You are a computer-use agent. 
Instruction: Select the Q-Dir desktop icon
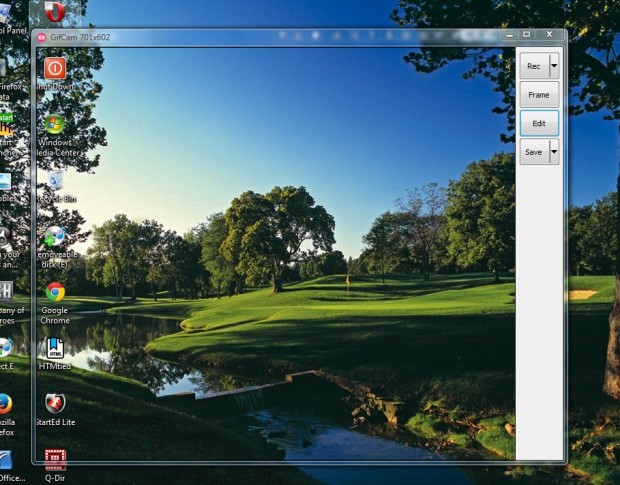click(x=55, y=460)
